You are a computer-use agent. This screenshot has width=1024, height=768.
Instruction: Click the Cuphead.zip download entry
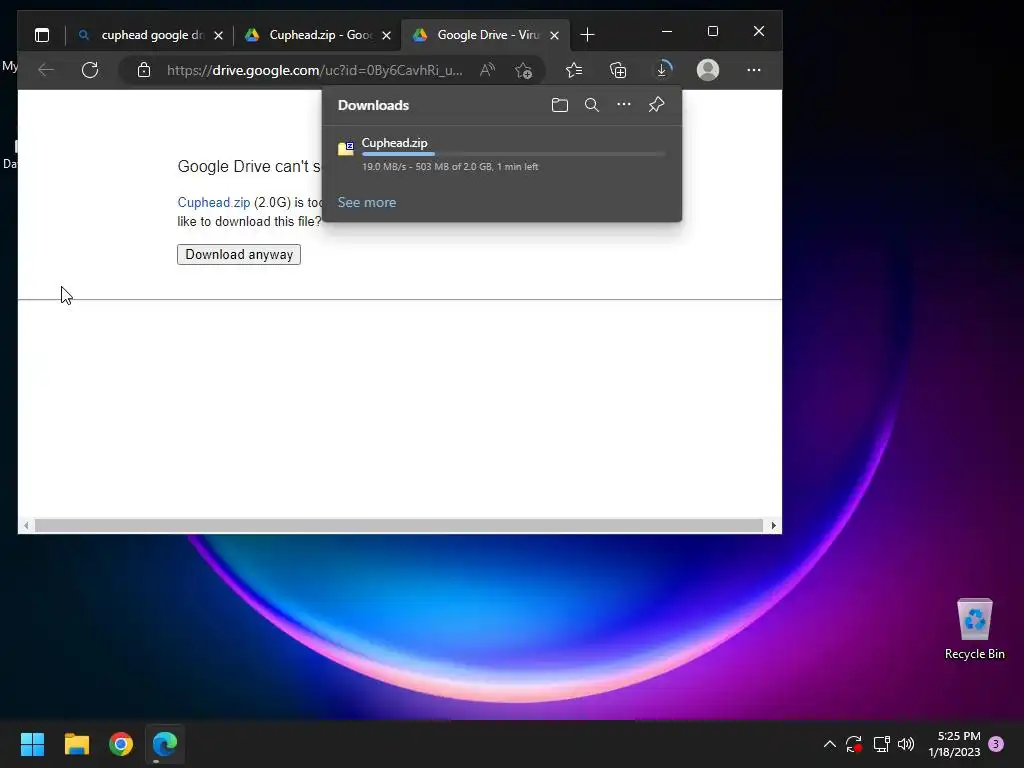pyautogui.click(x=502, y=155)
